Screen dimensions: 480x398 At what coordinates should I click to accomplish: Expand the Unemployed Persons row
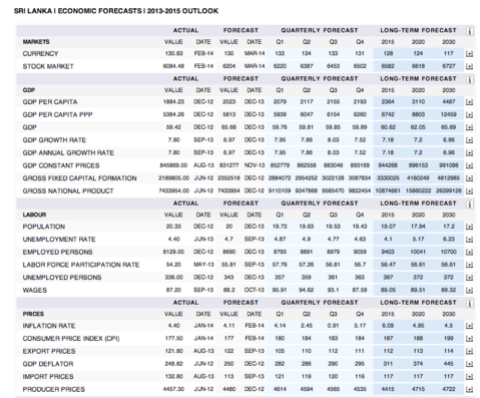point(469,278)
